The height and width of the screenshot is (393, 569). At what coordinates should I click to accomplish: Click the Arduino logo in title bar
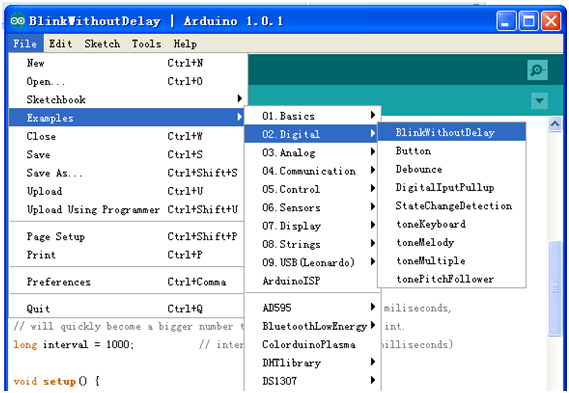pos(18,21)
